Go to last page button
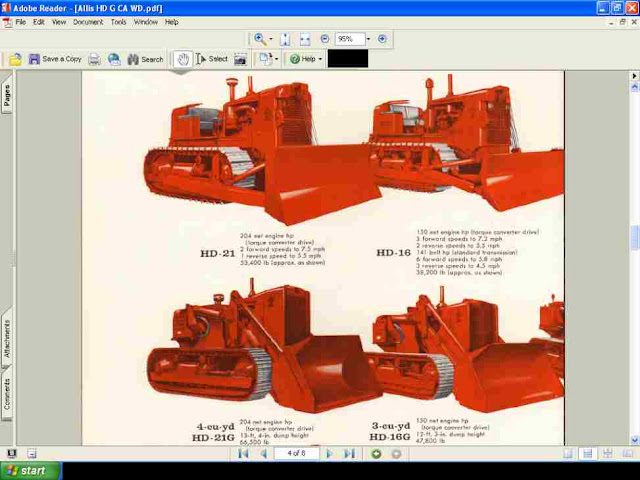This screenshot has width=640, height=480. [x=349, y=453]
